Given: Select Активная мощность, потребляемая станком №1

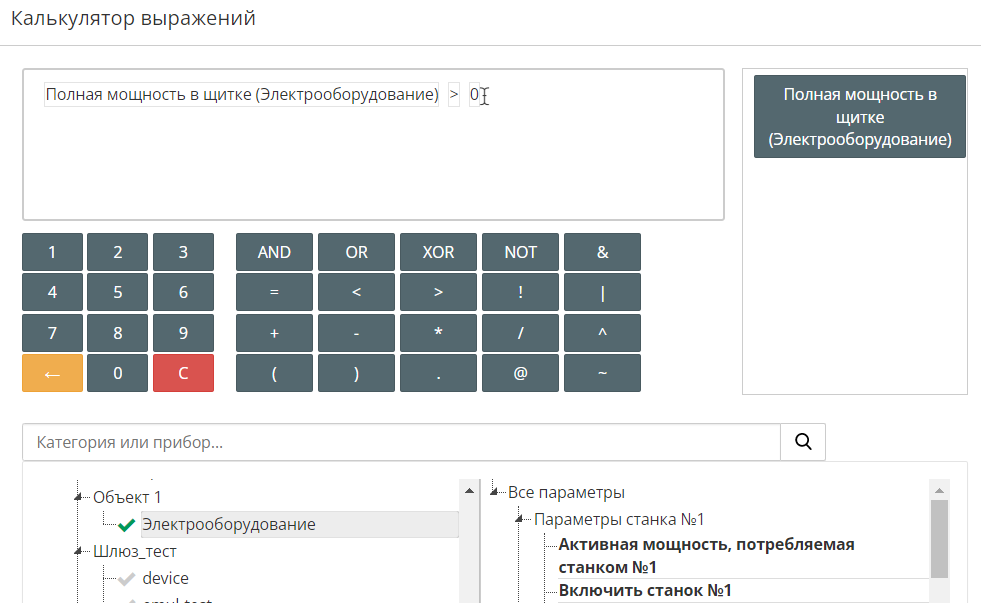Looking at the screenshot, I should [706, 555].
